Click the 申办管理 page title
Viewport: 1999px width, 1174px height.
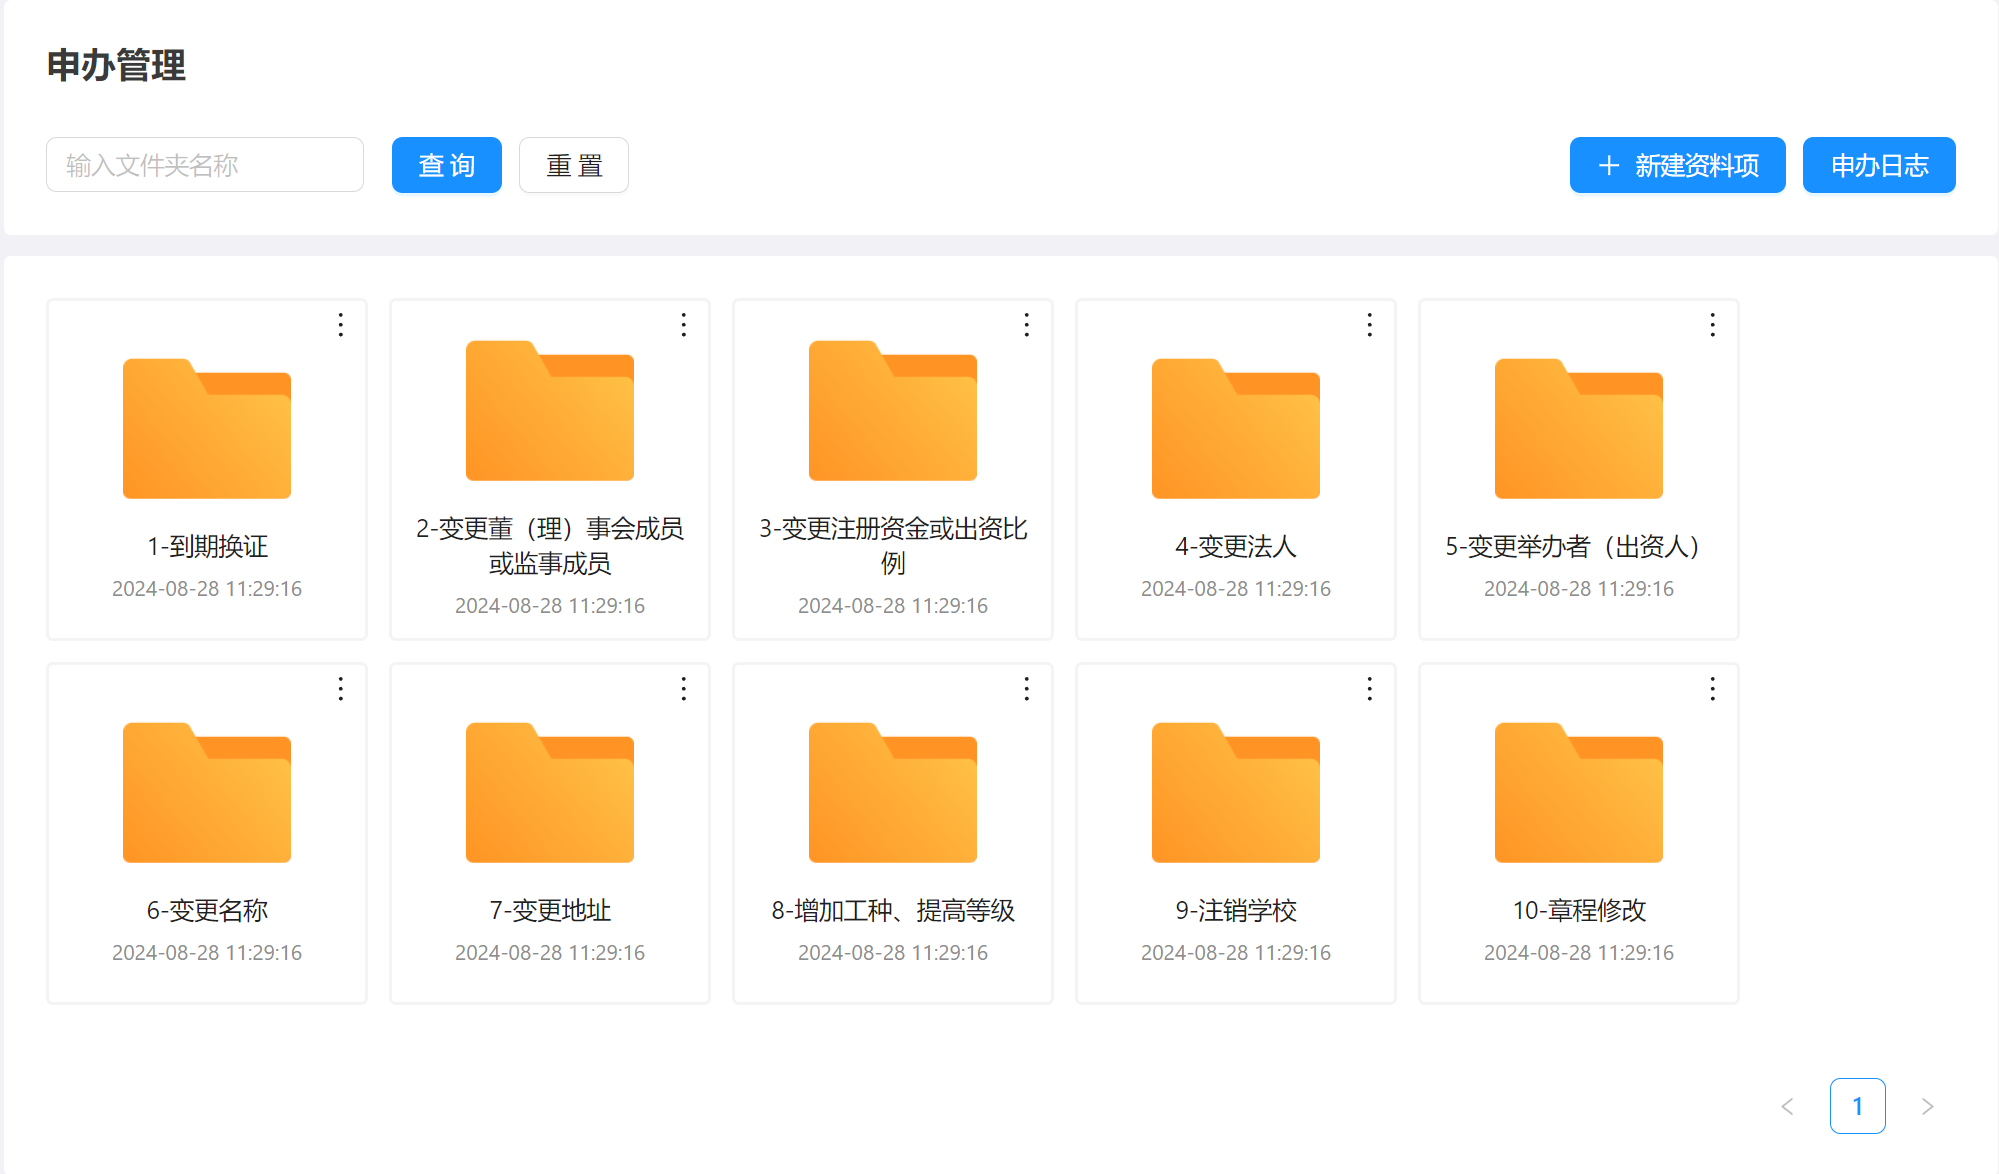tap(116, 65)
